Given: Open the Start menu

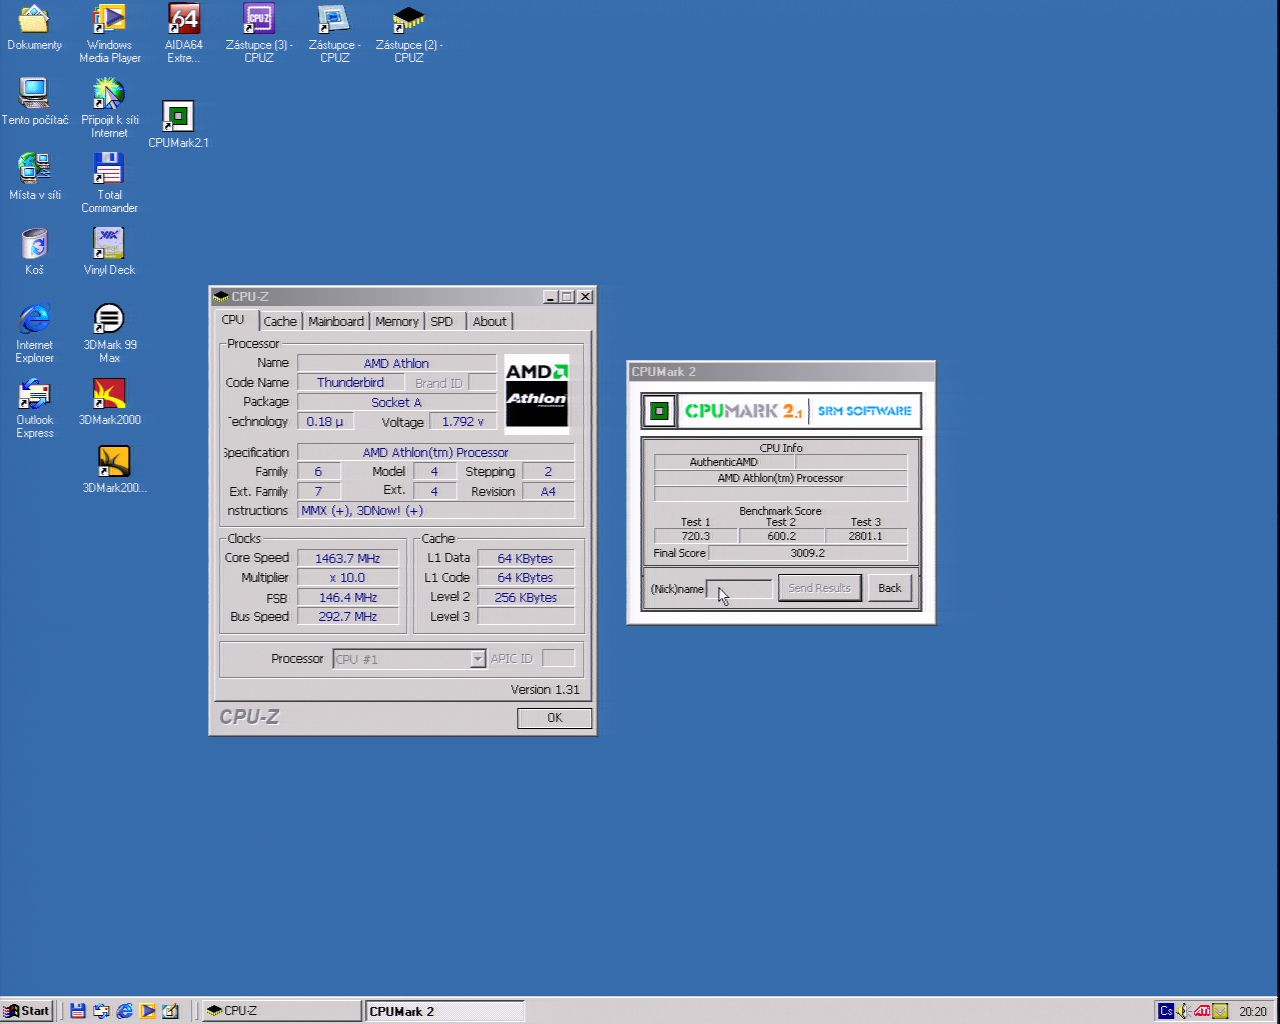Looking at the screenshot, I should [x=27, y=1011].
